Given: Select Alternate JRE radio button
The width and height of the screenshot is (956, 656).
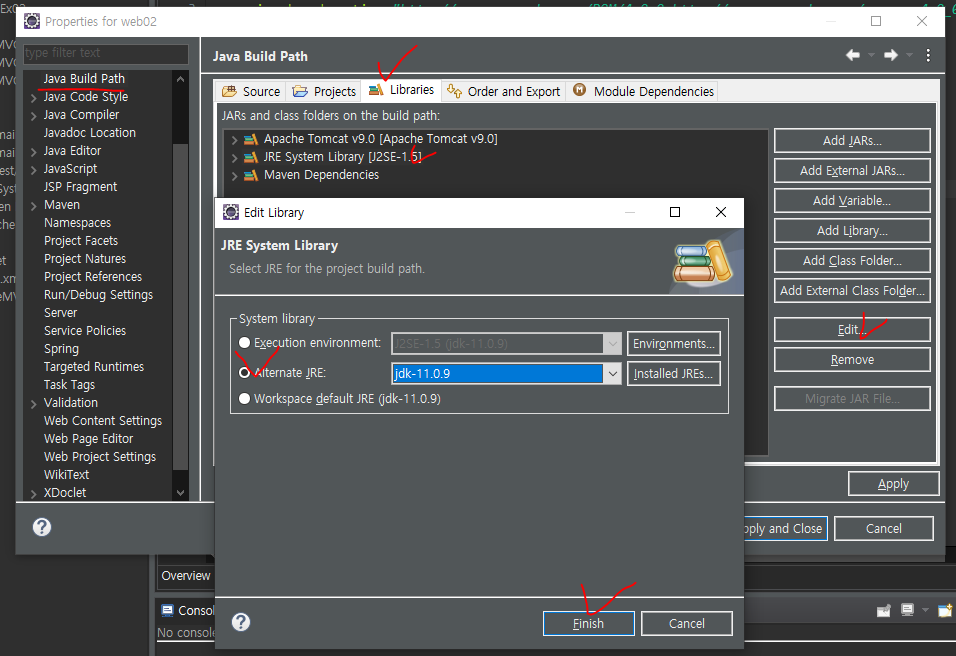Looking at the screenshot, I should tap(244, 372).
